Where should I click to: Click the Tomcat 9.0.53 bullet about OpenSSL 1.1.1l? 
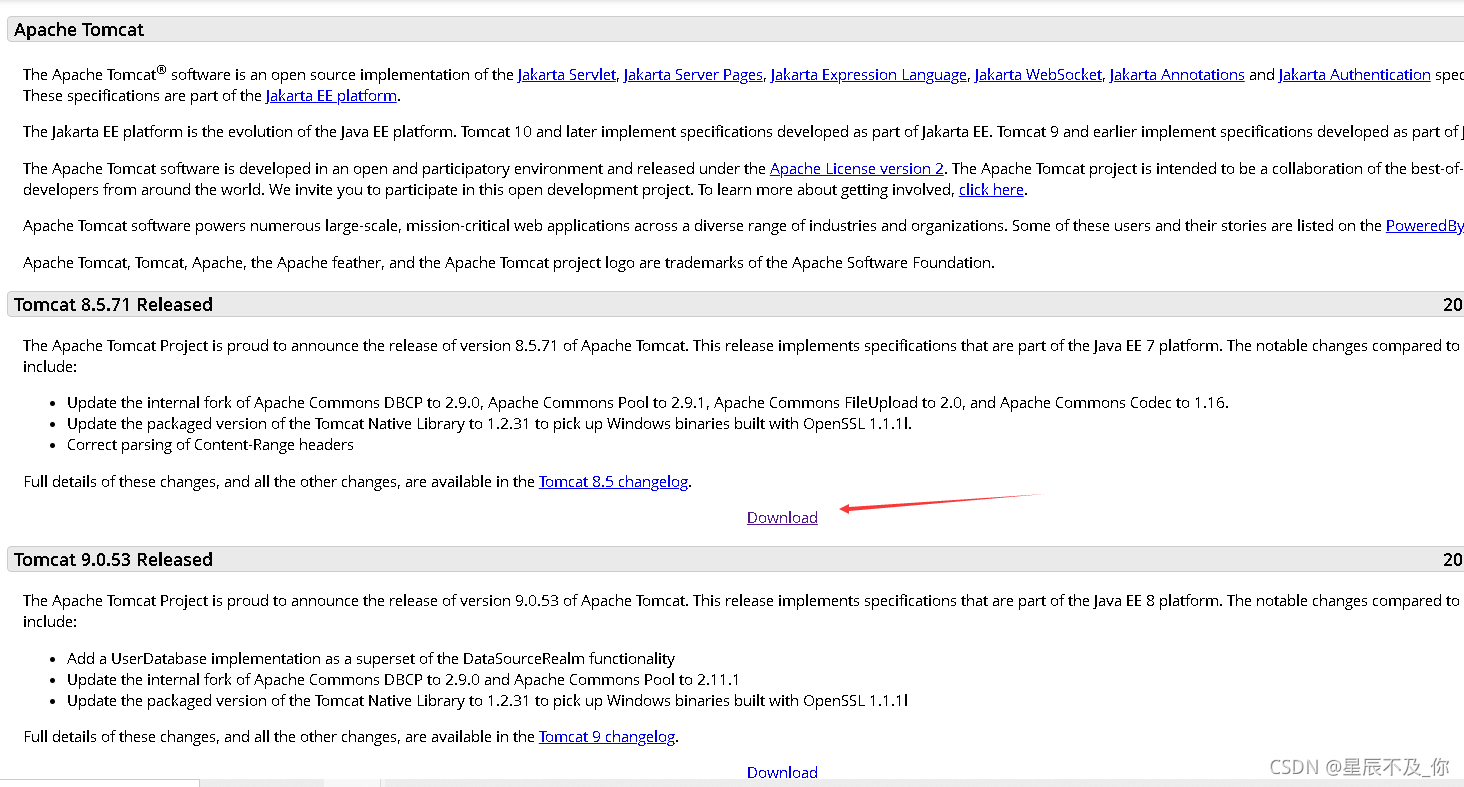[x=487, y=701]
